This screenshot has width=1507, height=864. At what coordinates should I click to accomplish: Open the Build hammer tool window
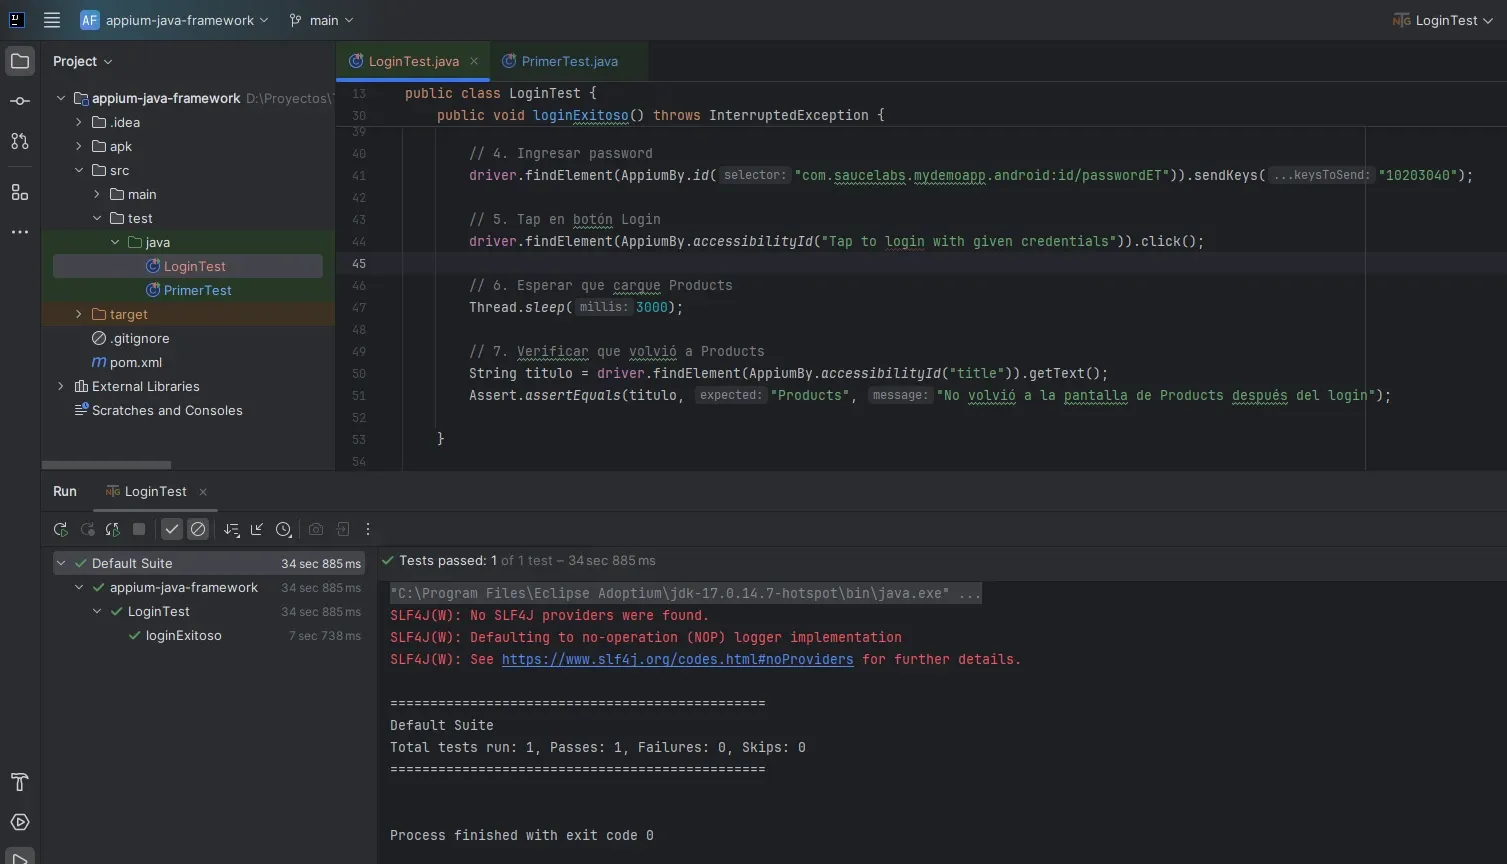[x=20, y=782]
